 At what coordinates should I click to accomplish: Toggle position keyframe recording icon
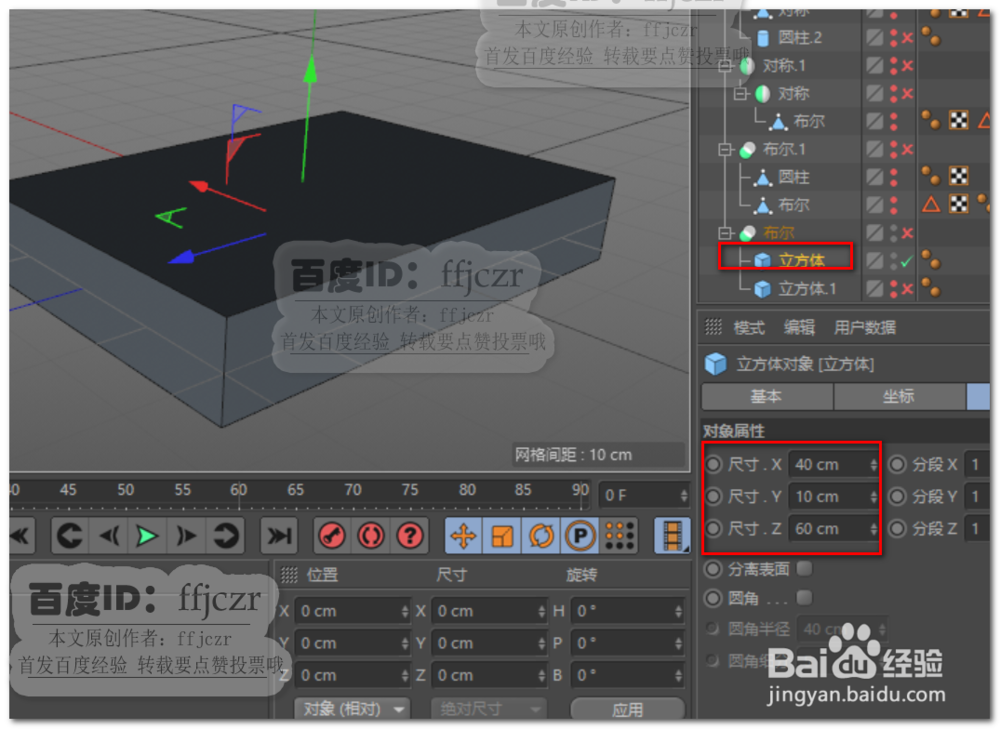pyautogui.click(x=463, y=535)
